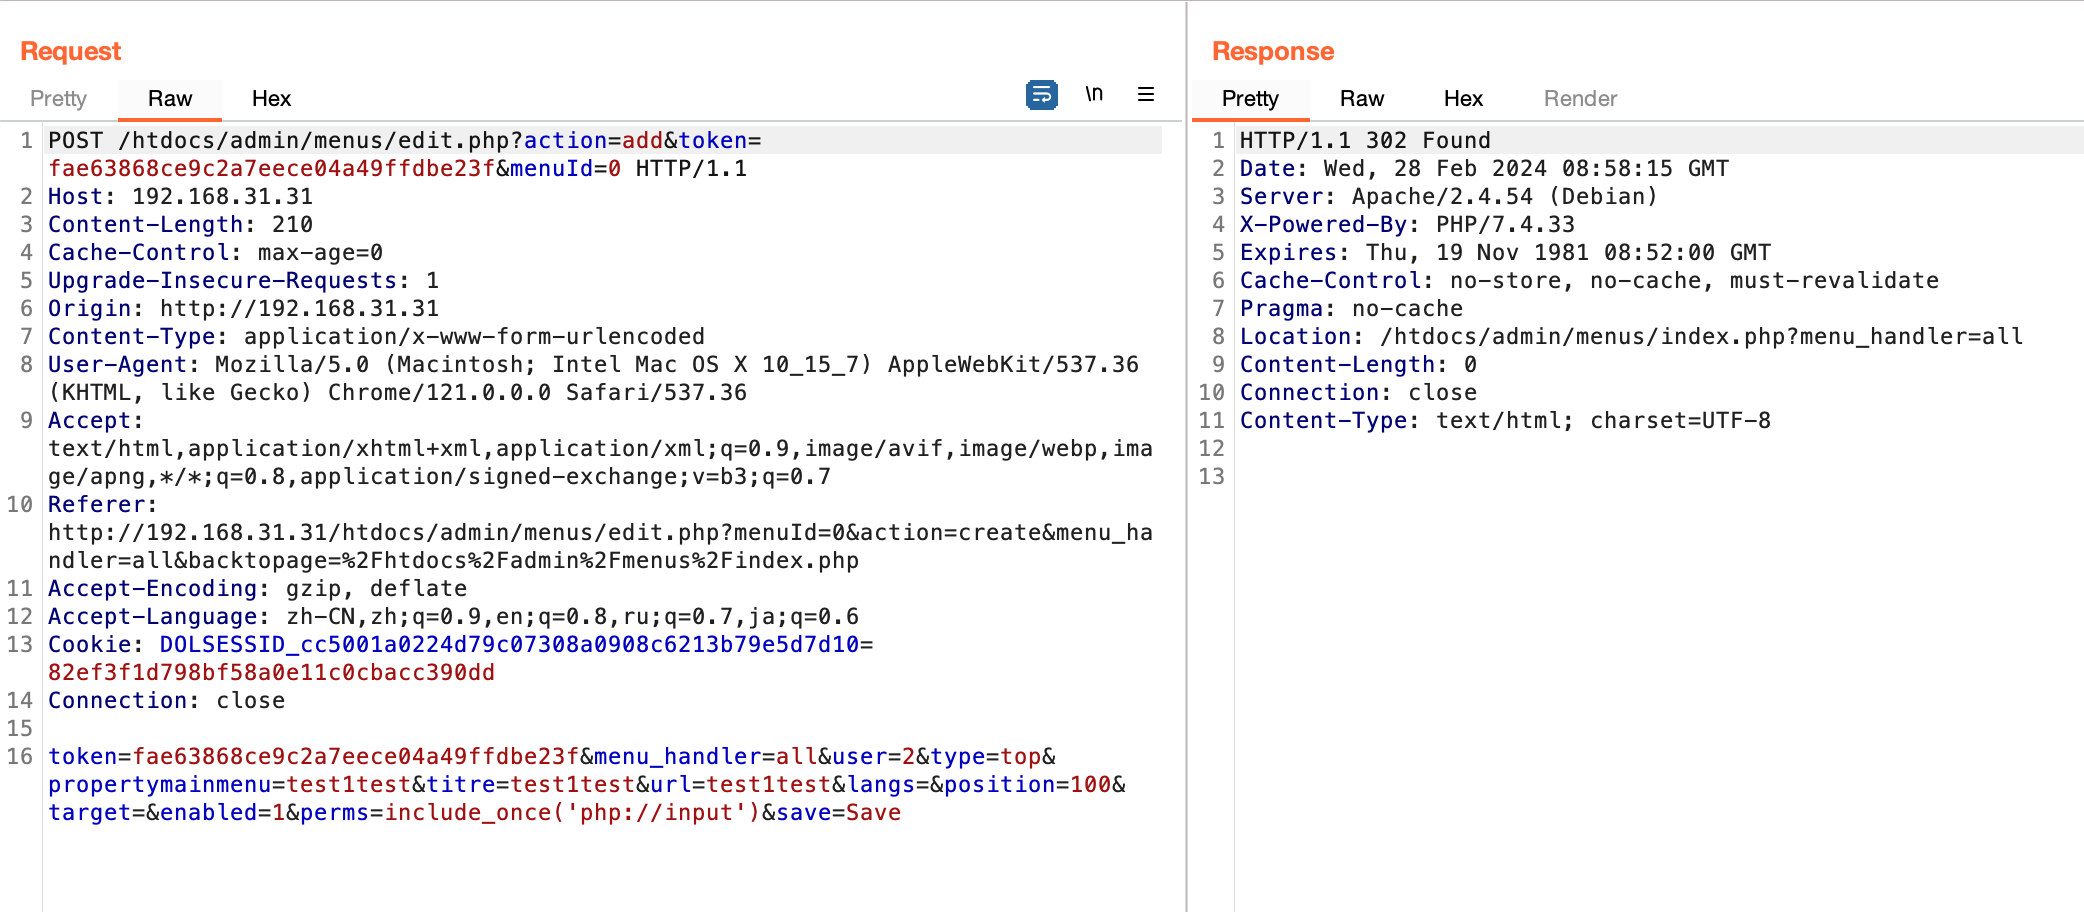Click the Referer URL with menuId=0&action=create
Viewport: 2084px width, 912px height.
click(x=600, y=546)
